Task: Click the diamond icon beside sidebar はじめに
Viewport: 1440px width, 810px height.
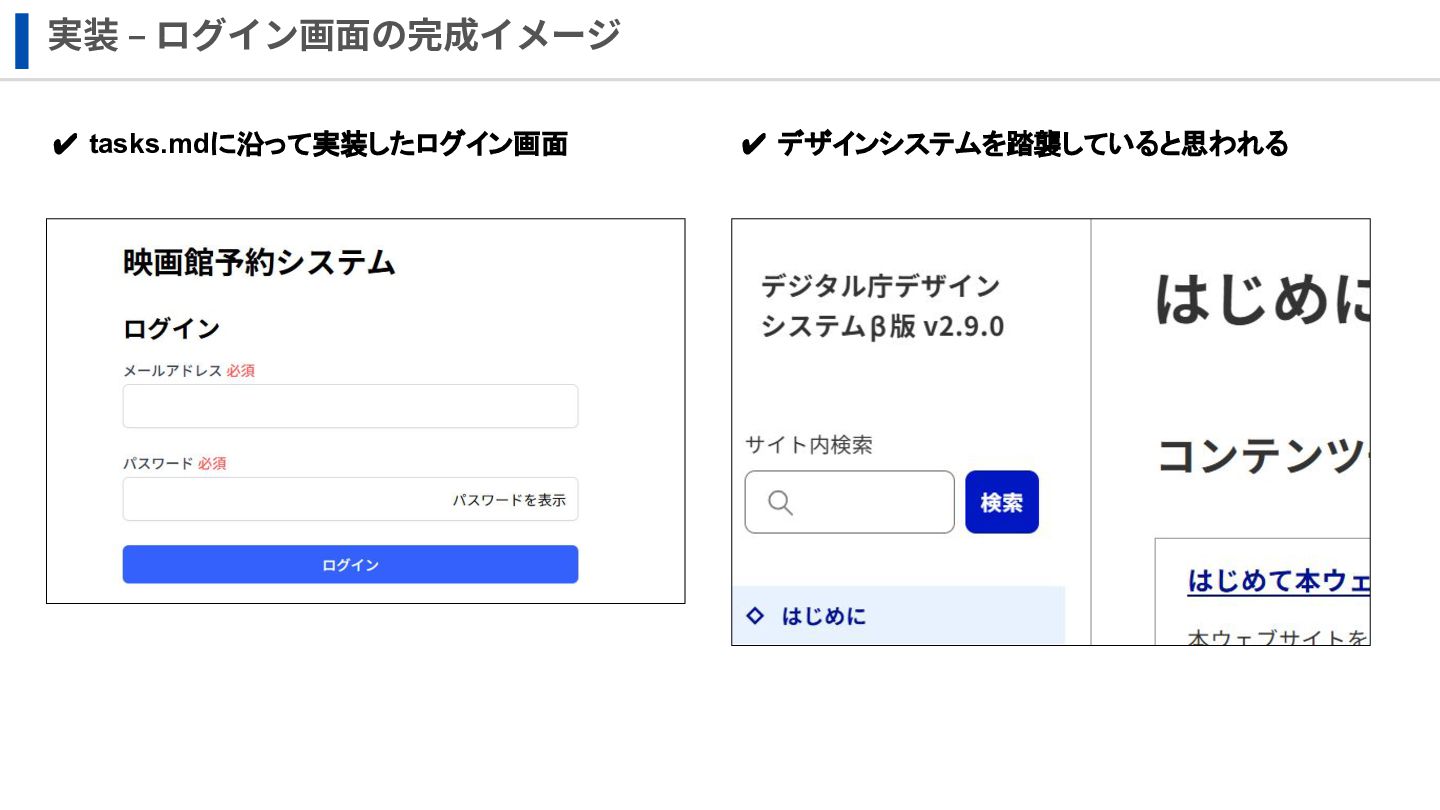Action: coord(756,616)
